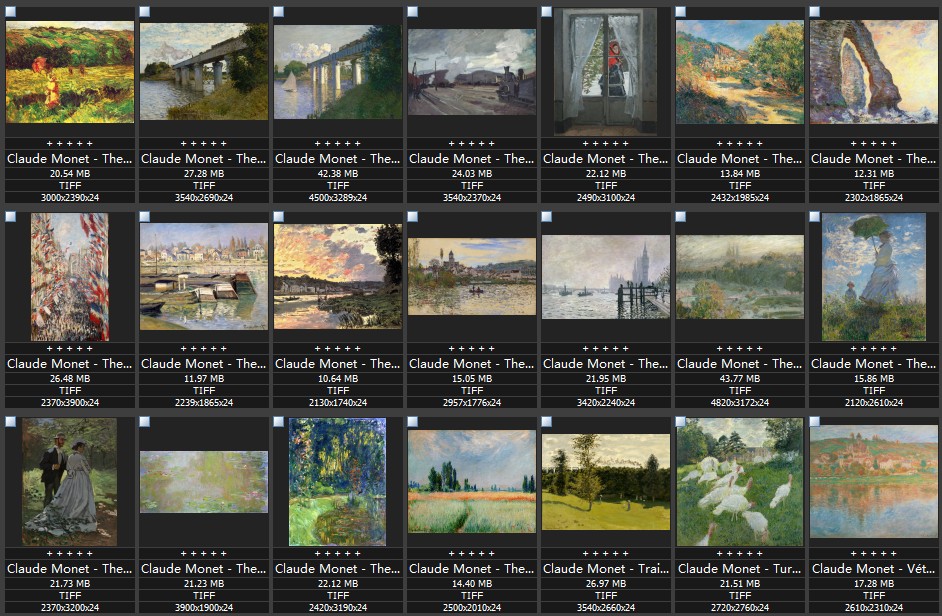Mark the checkbox of the 24.03 MB image
This screenshot has height=616, width=942.
413,11
